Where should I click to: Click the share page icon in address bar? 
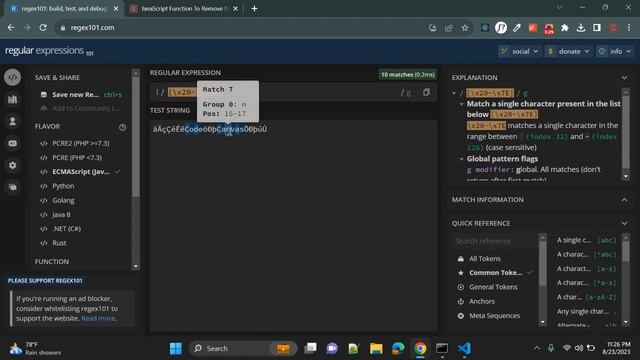point(449,28)
